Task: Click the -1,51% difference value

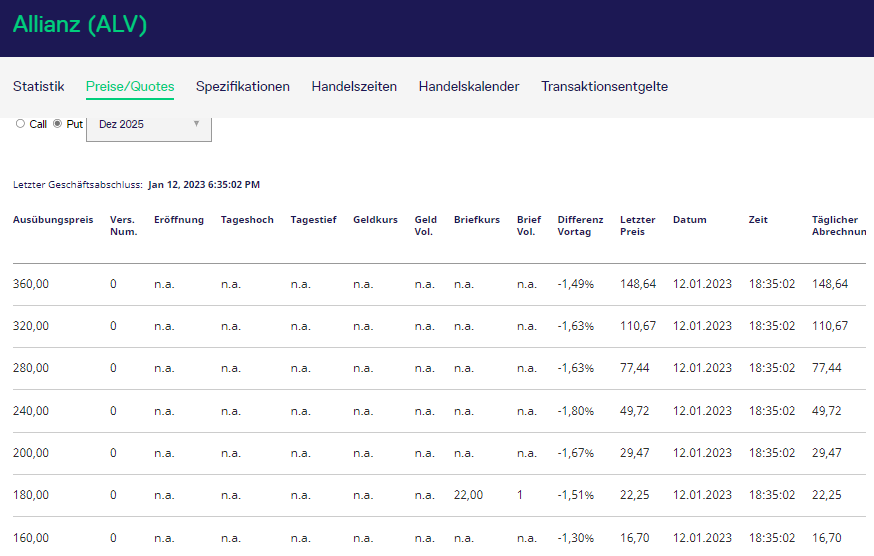Action: tap(576, 495)
